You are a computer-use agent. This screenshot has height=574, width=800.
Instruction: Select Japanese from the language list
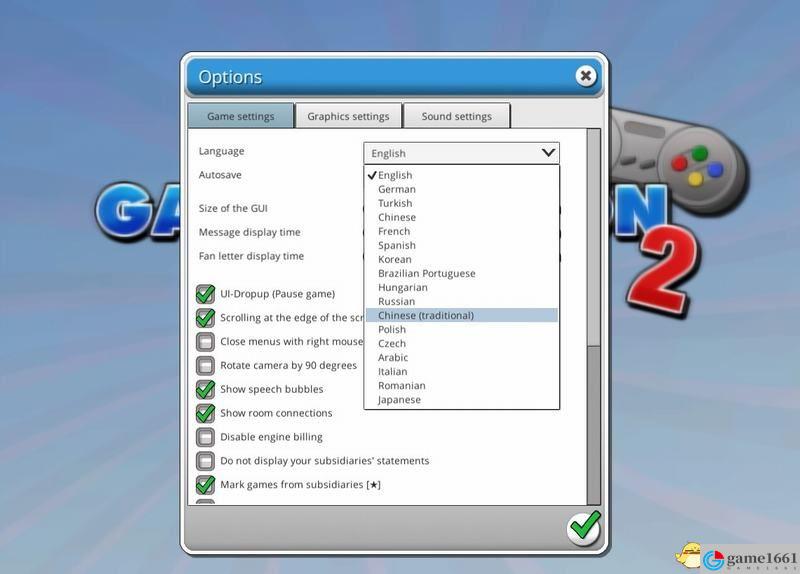tap(399, 400)
